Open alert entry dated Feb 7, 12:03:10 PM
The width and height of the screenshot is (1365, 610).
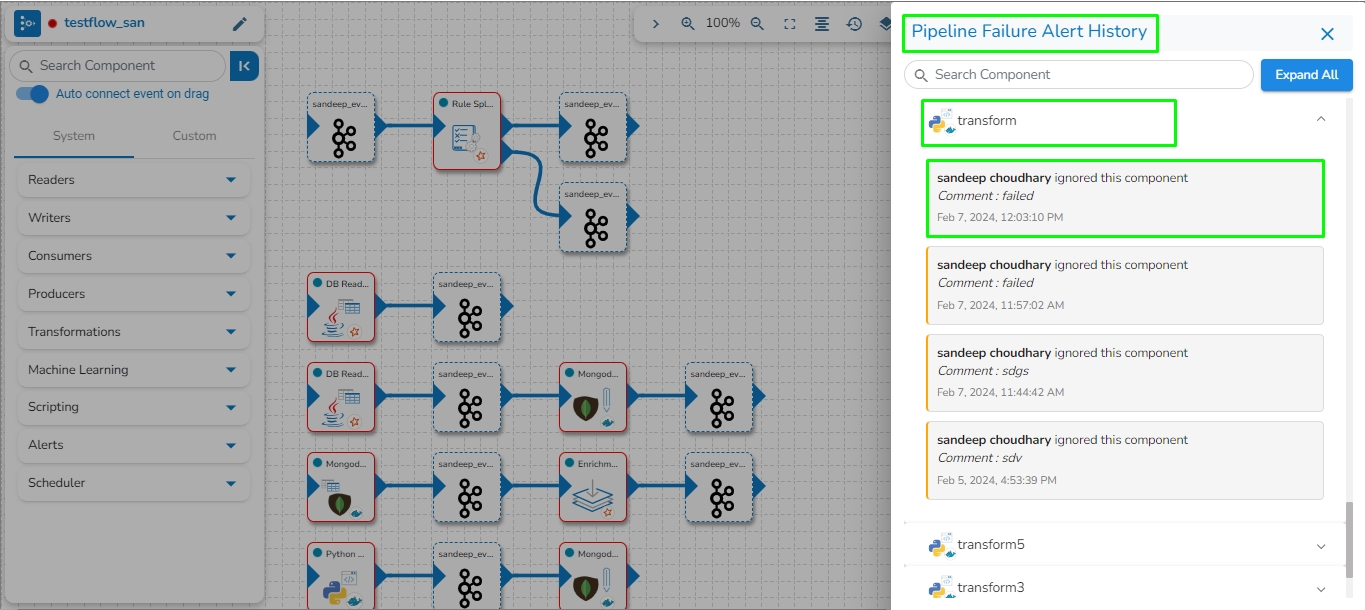click(x=1125, y=197)
